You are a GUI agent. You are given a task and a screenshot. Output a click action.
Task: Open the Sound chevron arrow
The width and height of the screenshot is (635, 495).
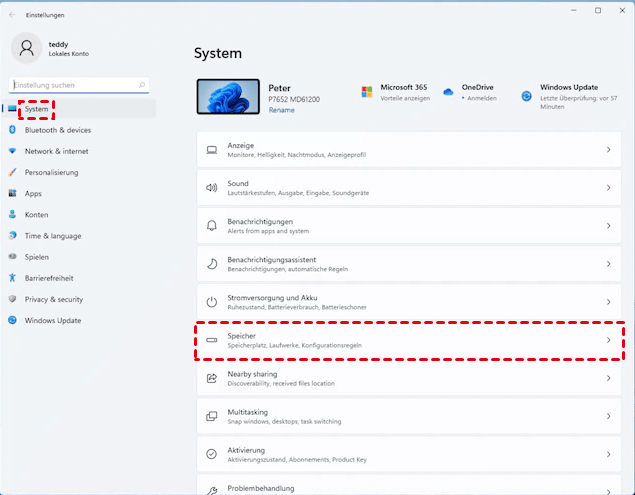(608, 188)
